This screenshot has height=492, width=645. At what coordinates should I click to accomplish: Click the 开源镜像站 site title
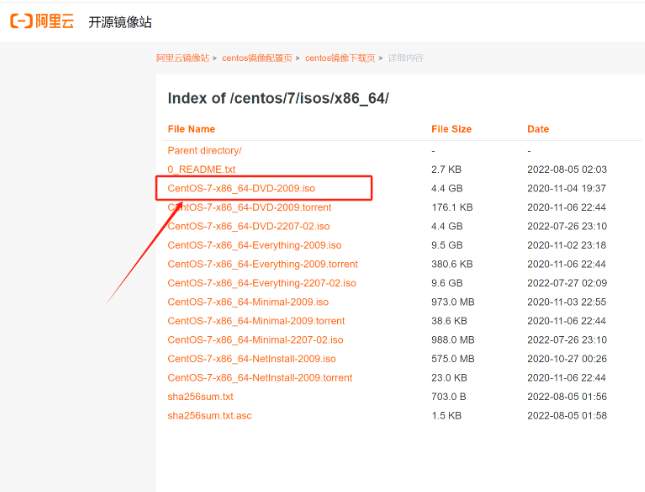click(120, 22)
